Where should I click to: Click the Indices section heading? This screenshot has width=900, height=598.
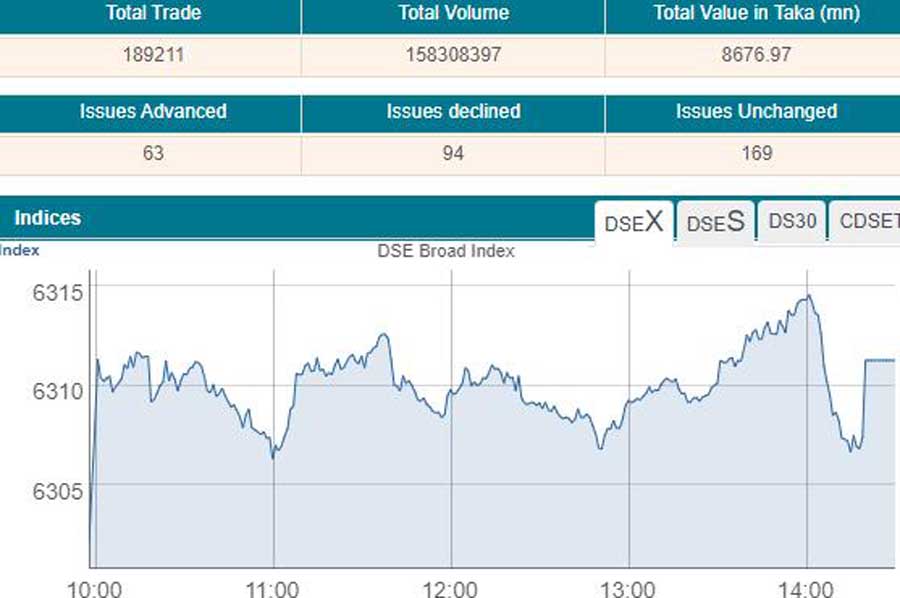[x=48, y=218]
